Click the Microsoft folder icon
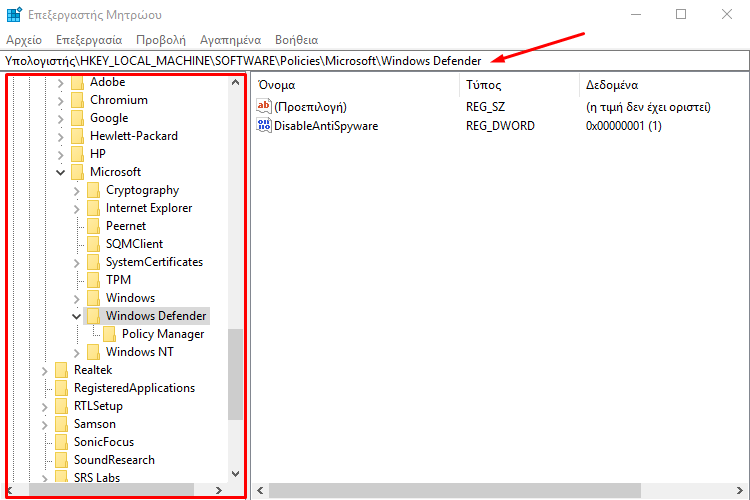This screenshot has width=750, height=500. 77,172
